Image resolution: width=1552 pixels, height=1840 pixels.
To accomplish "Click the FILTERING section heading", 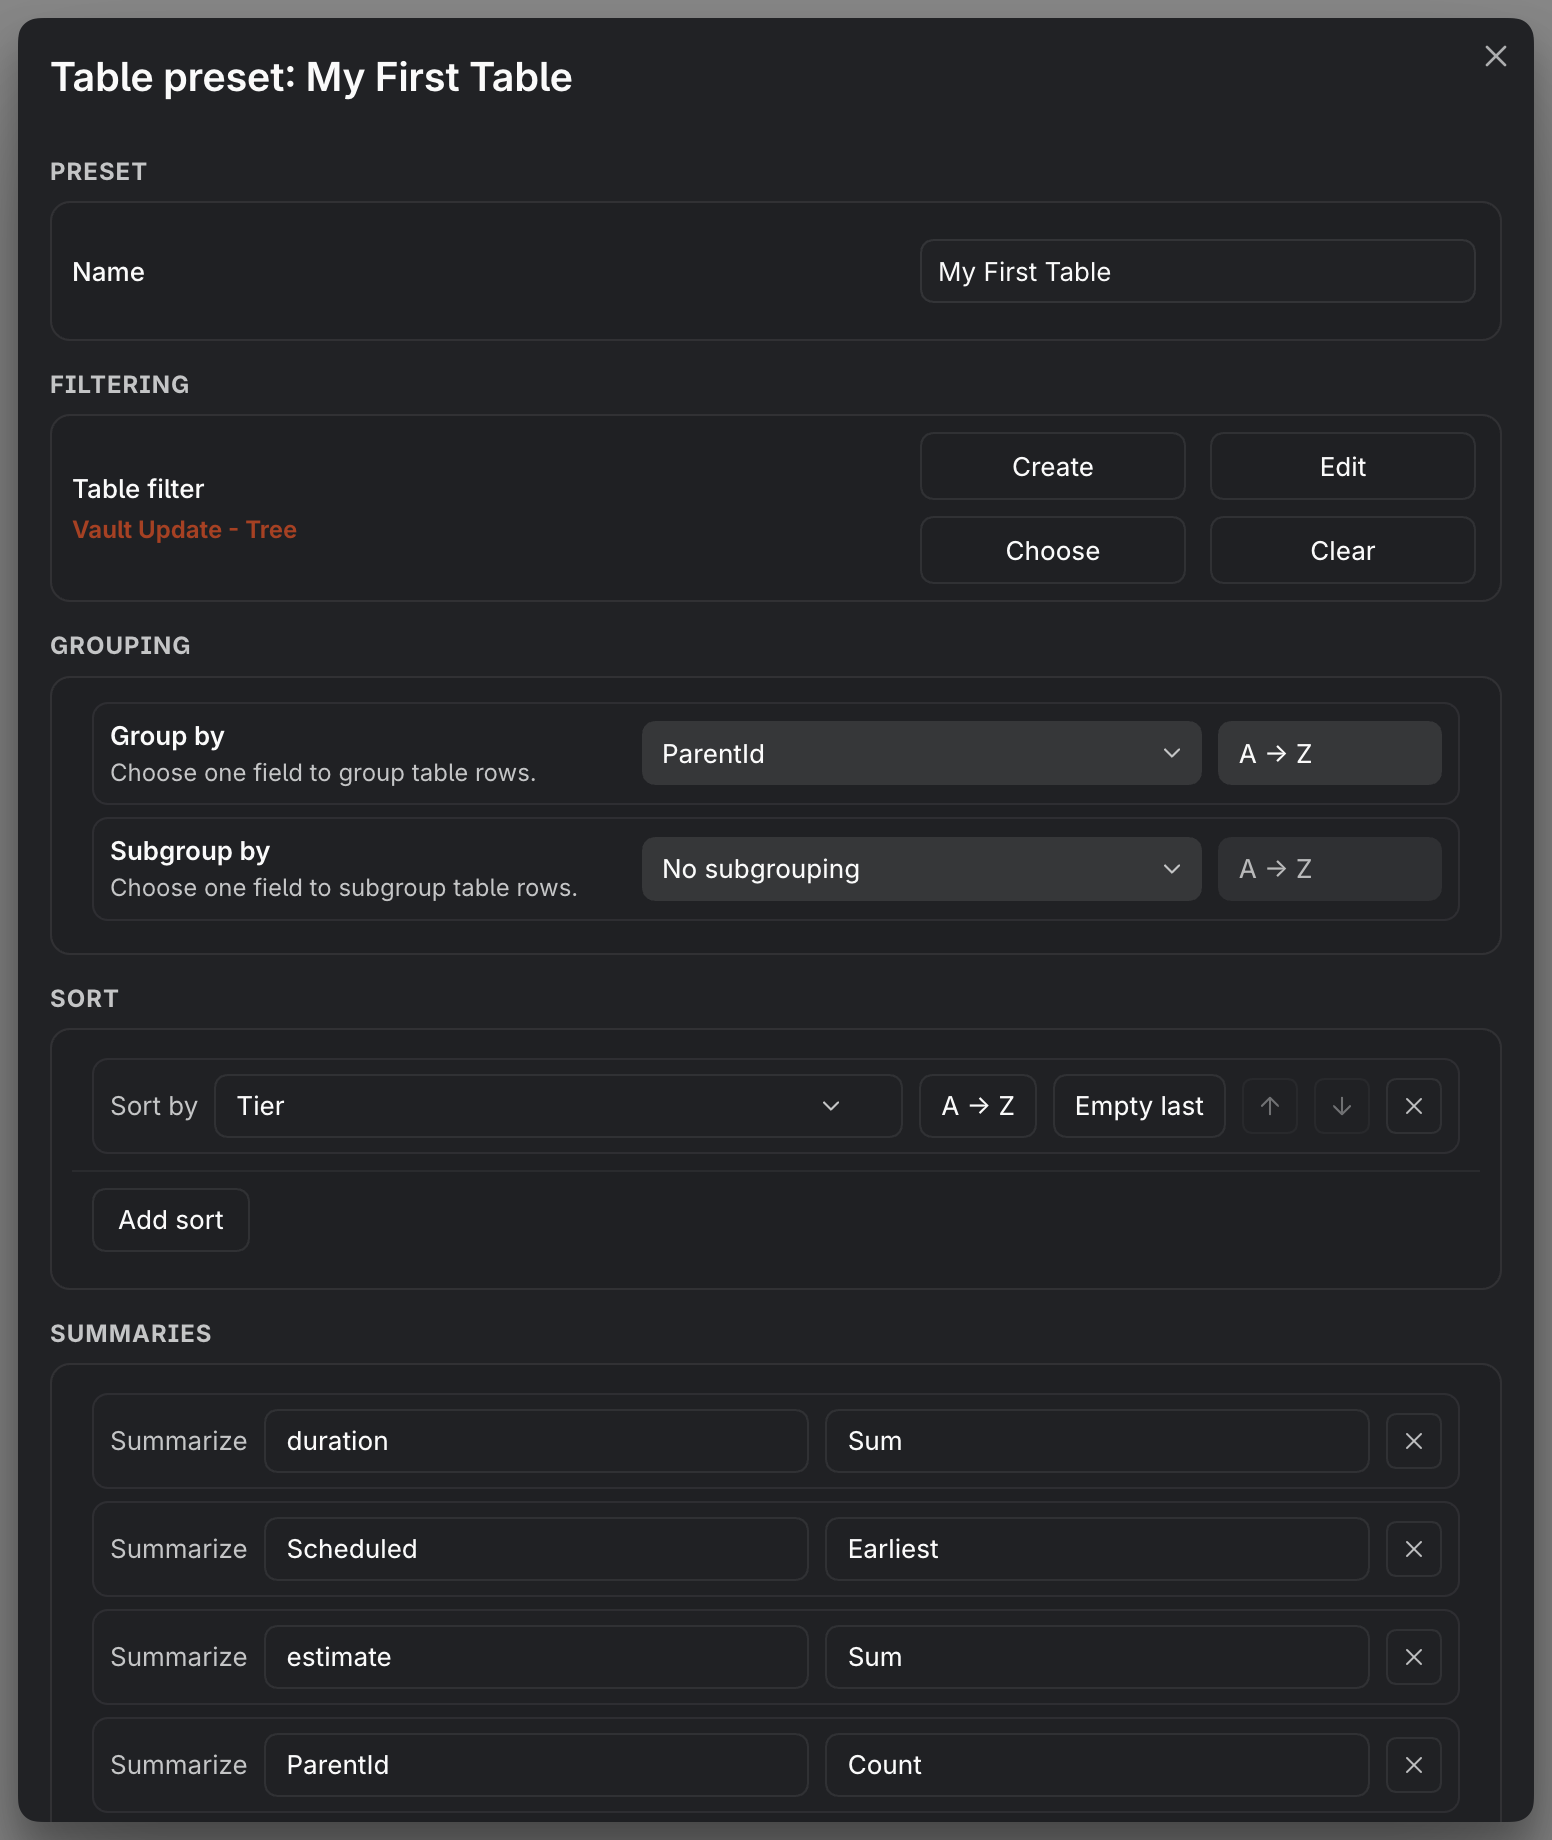I will (119, 384).
